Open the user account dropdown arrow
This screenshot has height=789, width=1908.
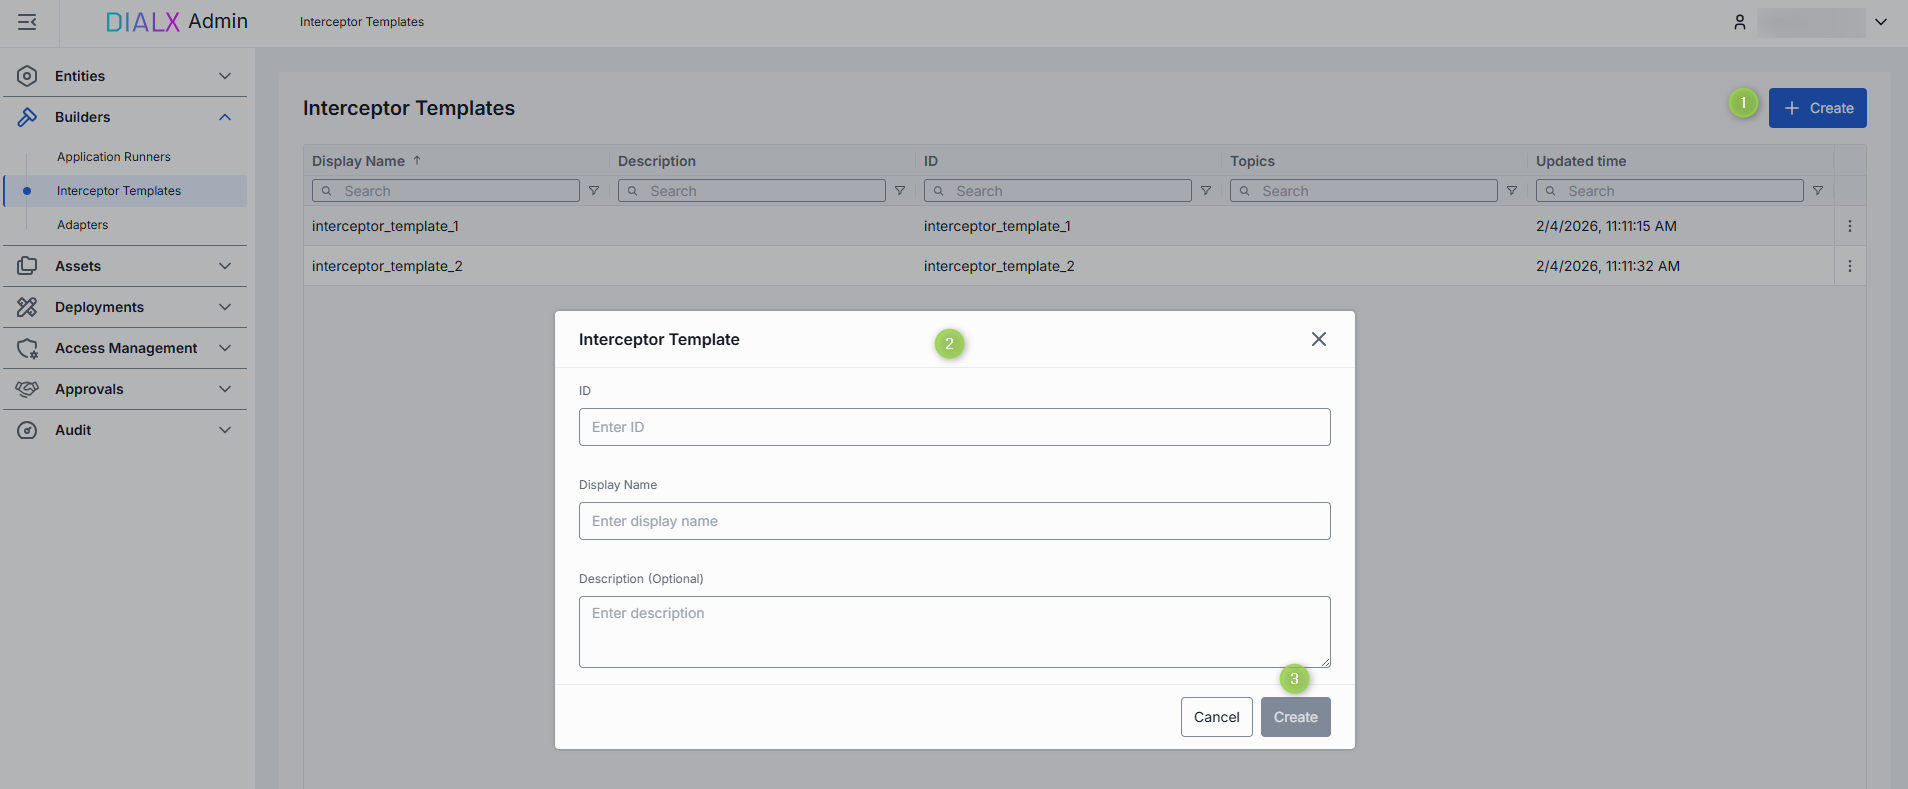click(x=1881, y=22)
